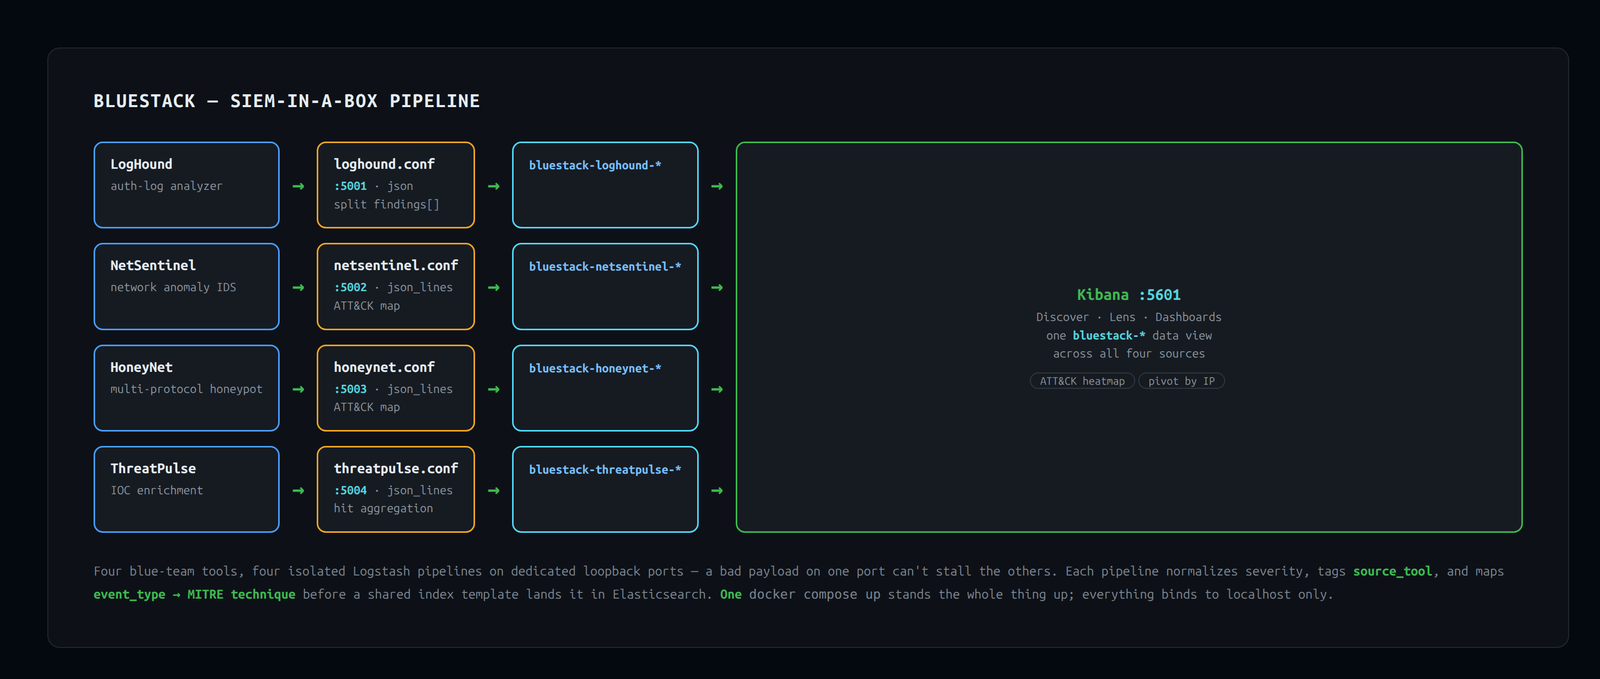Viewport: 1600px width, 679px height.
Task: Click the Discover · Lens · Dashboards line
Action: tap(1129, 317)
